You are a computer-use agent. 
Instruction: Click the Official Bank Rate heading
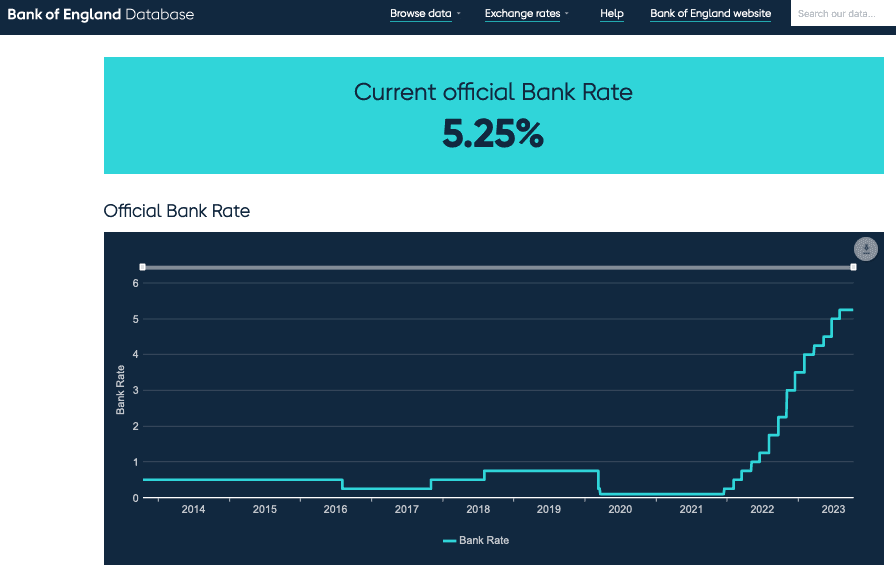point(177,211)
